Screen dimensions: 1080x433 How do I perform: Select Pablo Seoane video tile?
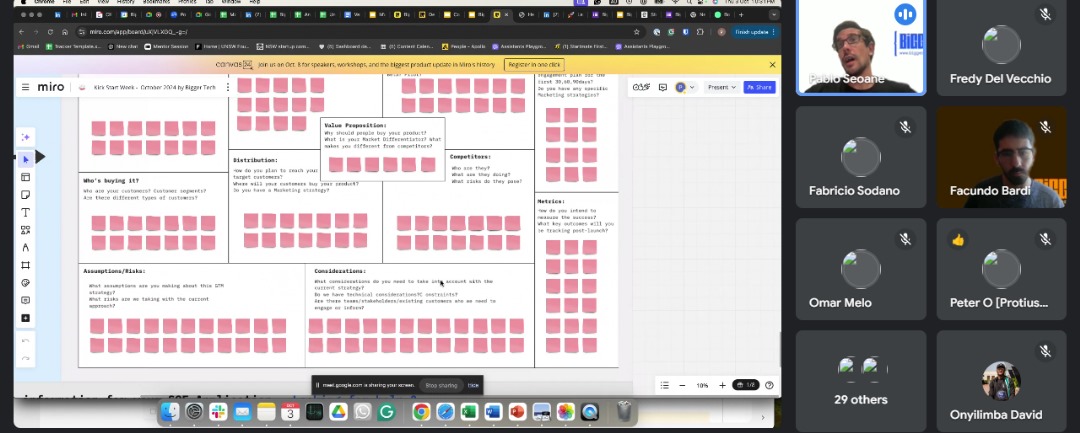coord(861,47)
